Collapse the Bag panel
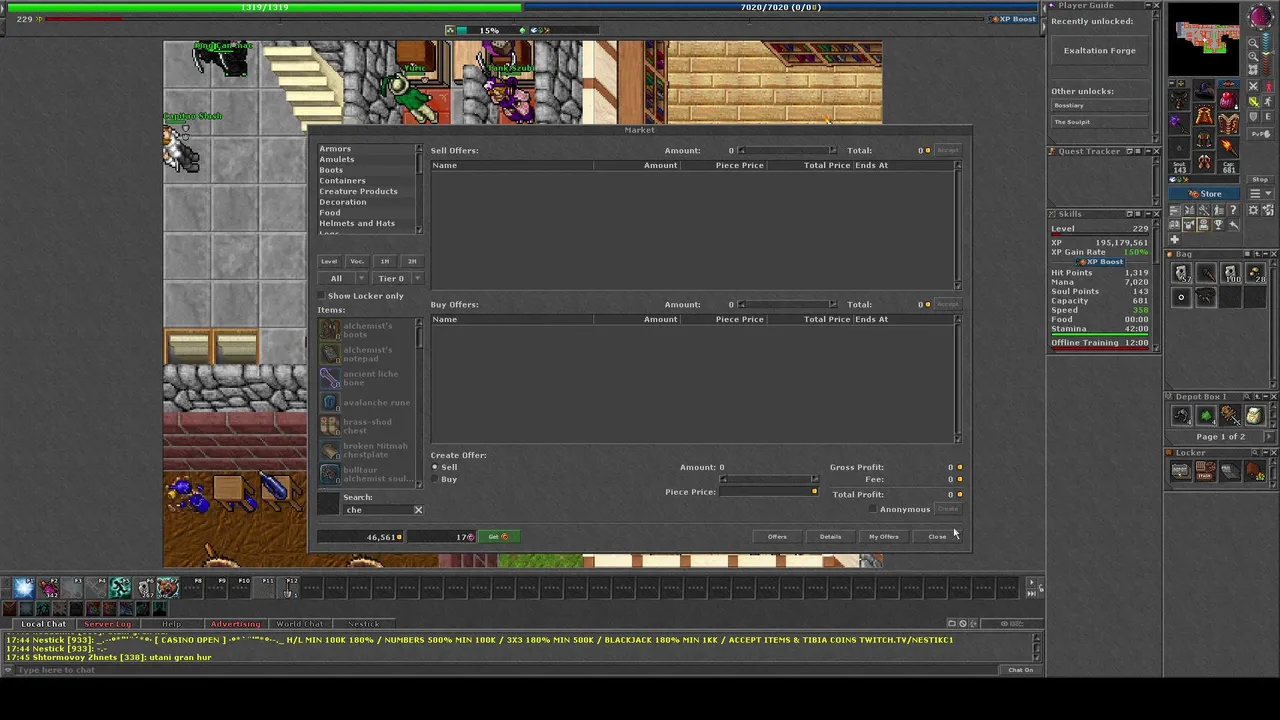Screen dimensions: 1280x720 1266,254
